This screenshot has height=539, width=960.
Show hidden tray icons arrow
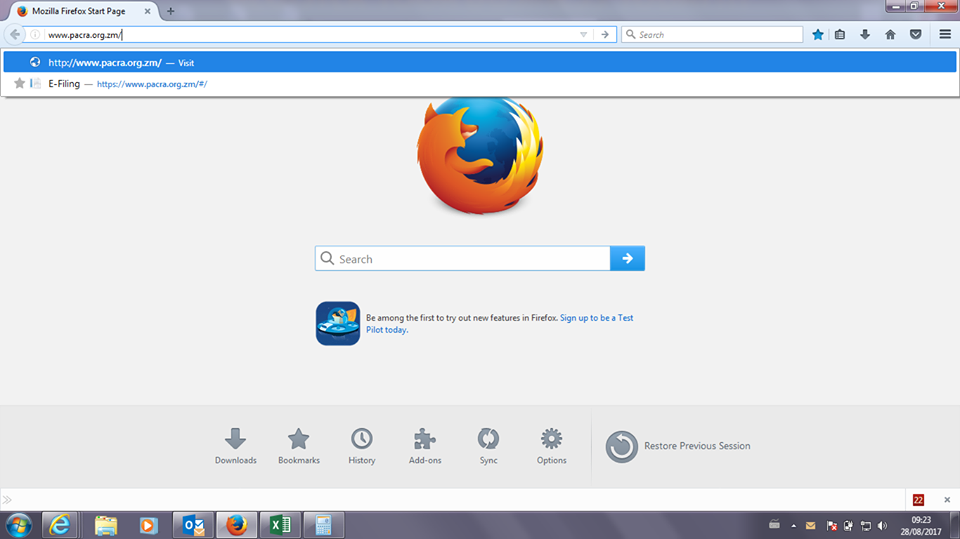tap(793, 526)
